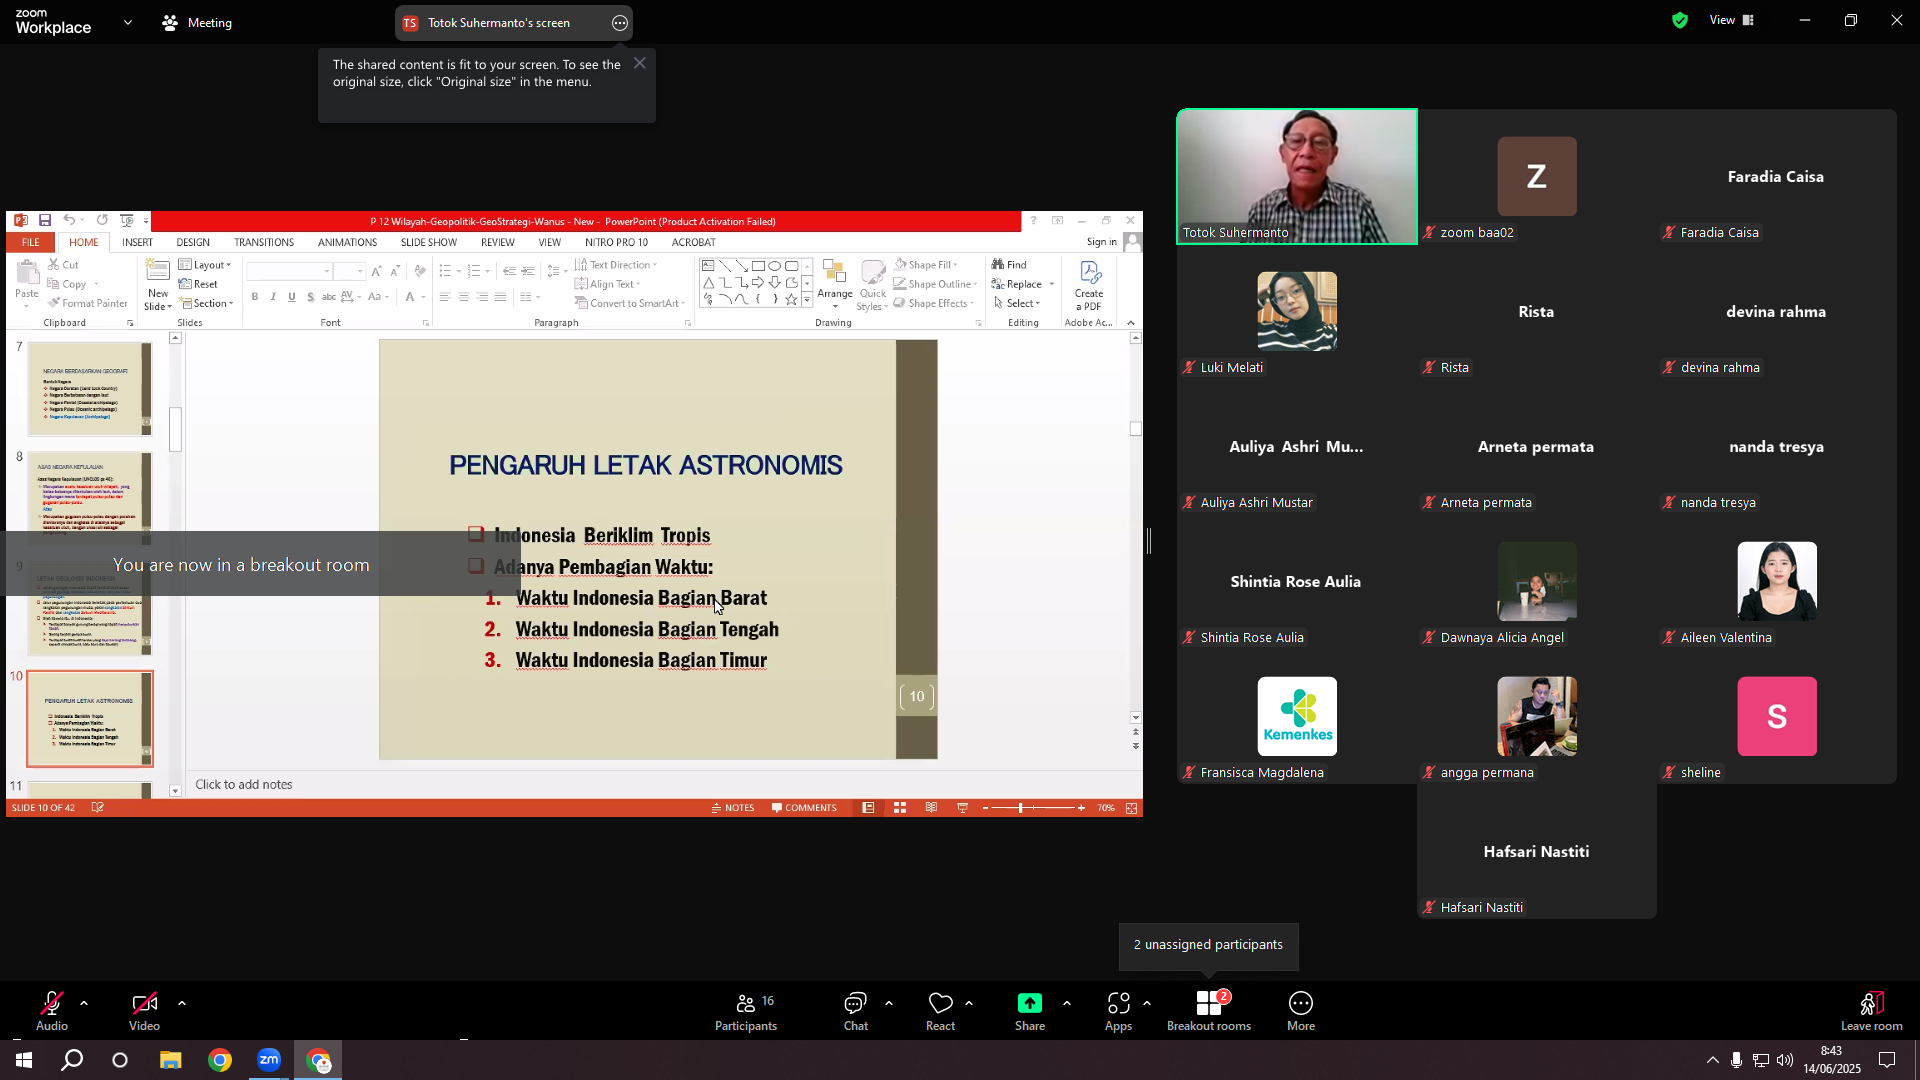This screenshot has height=1080, width=1920.
Task: Toggle the NOTES pane button
Action: point(733,808)
